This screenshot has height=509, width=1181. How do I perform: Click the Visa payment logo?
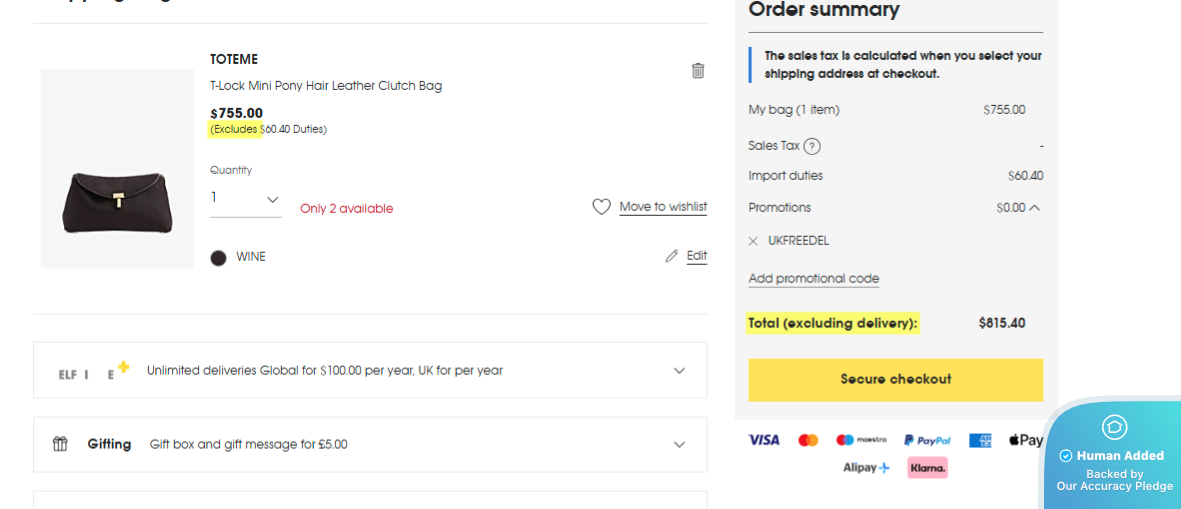click(x=764, y=440)
